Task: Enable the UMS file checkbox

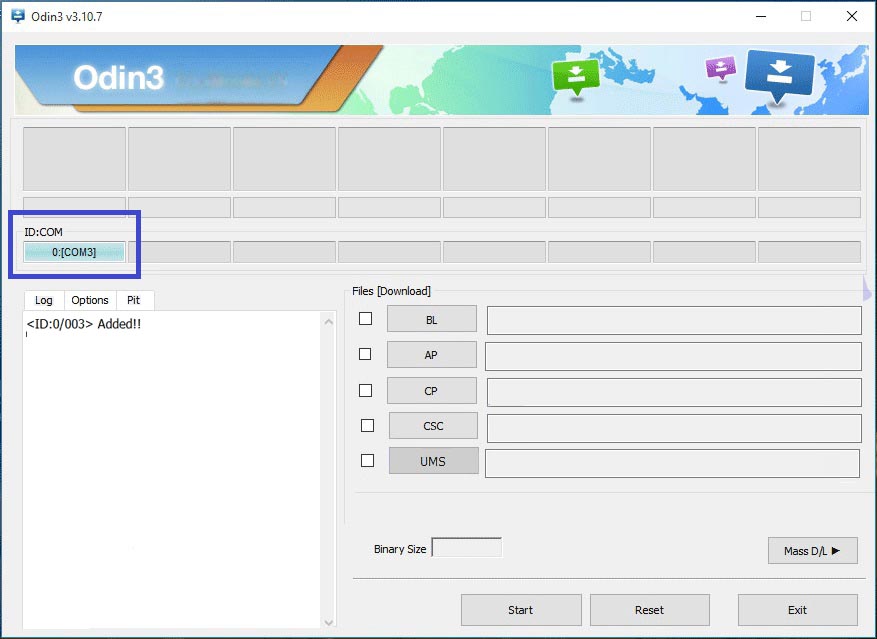Action: point(367,461)
